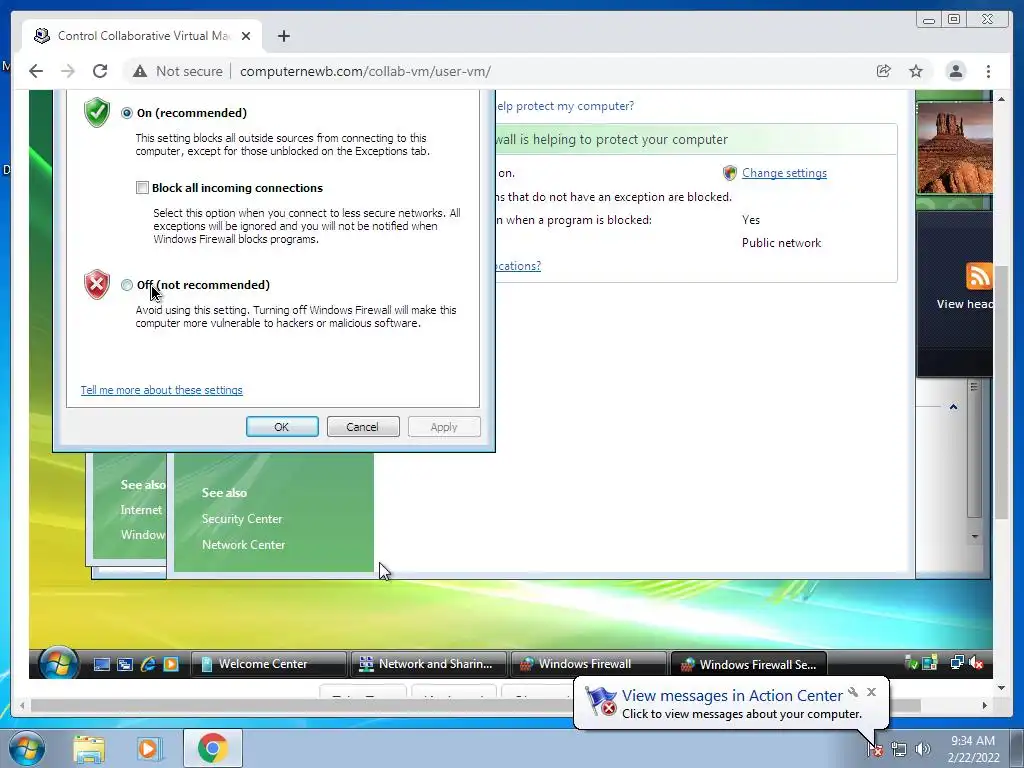Click the RSS feed gadget icon
1024x768 pixels.
tap(979, 276)
